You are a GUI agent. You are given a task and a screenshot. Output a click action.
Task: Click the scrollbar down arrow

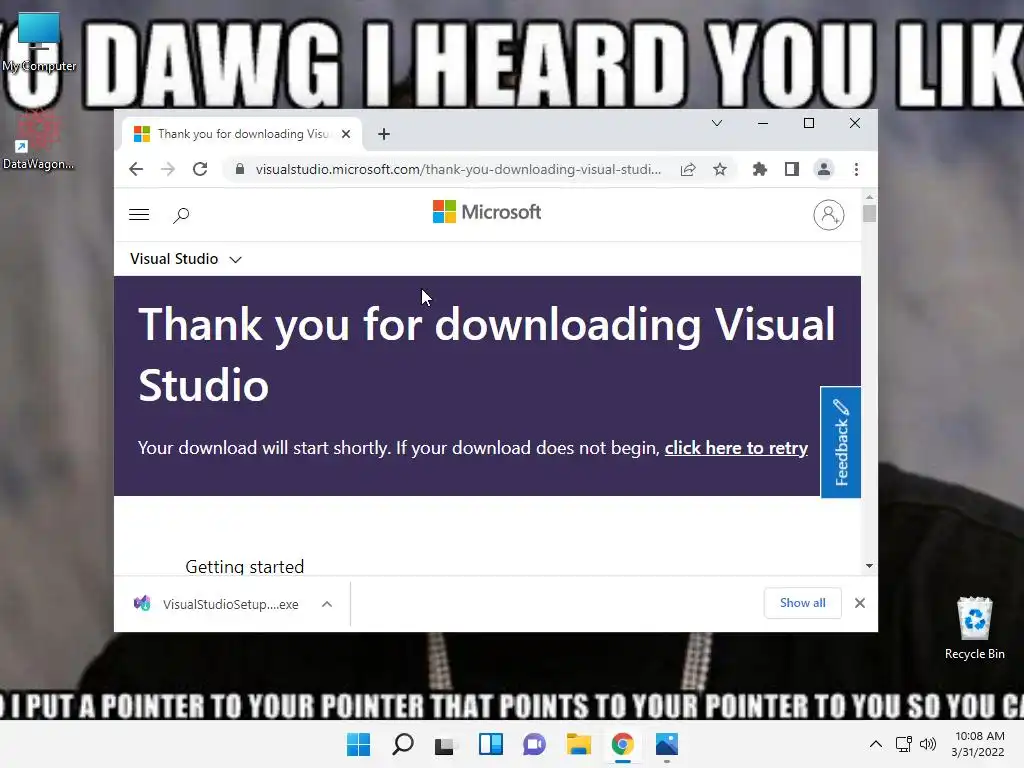(869, 566)
